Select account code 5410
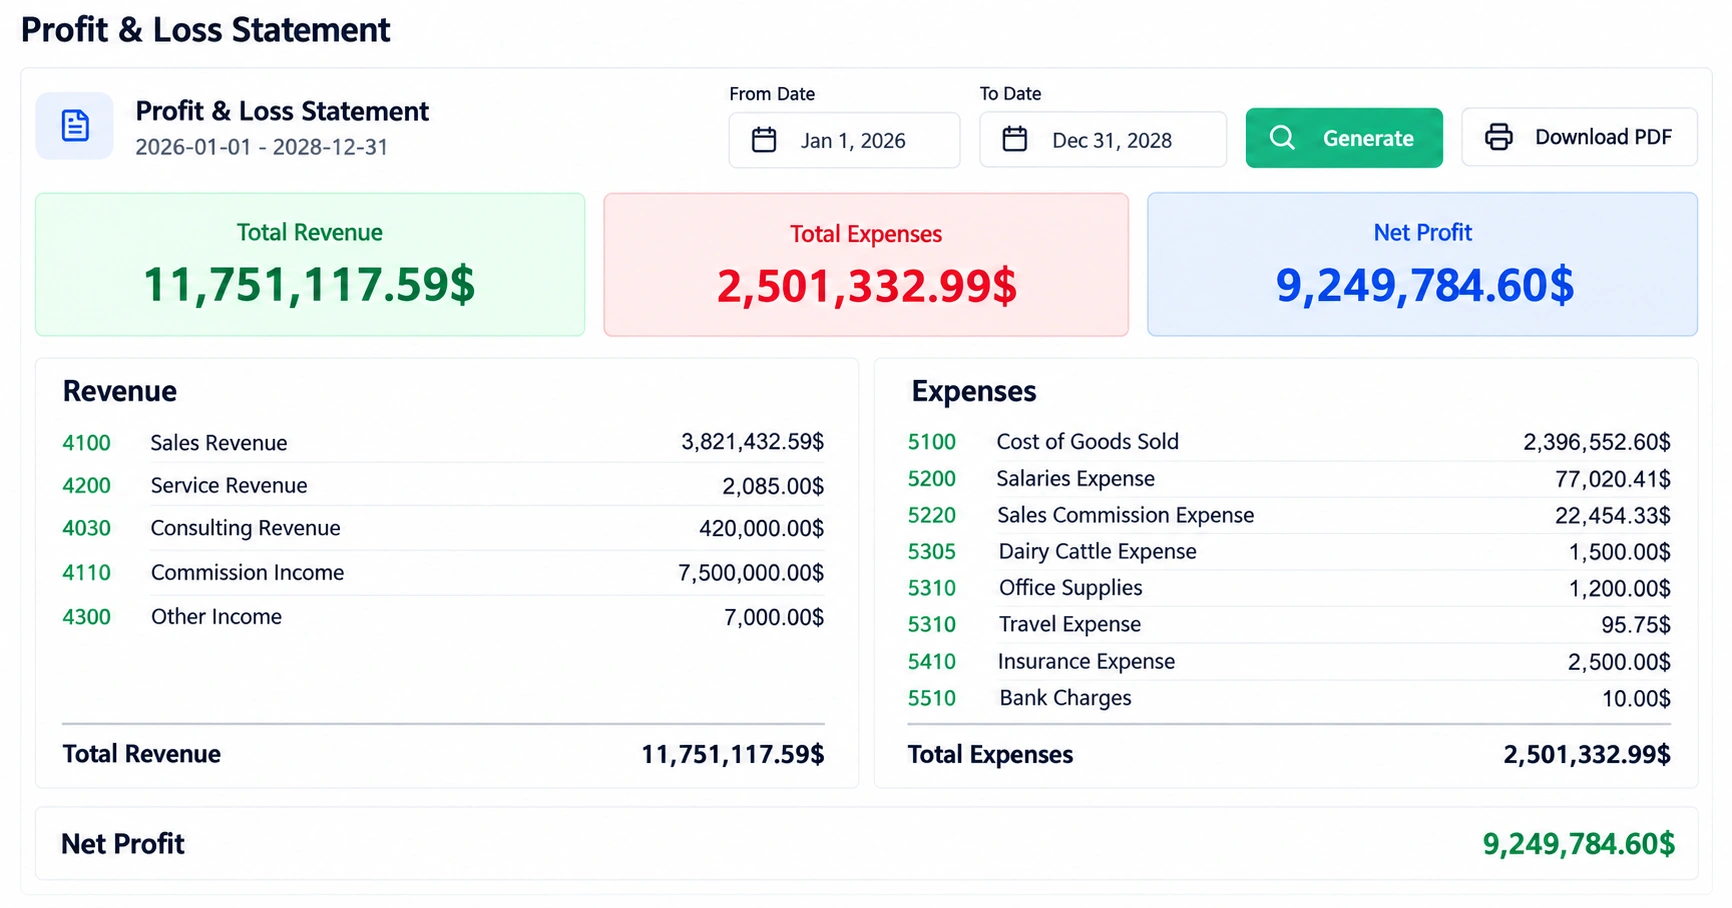Image resolution: width=1732 pixels, height=908 pixels. [932, 662]
